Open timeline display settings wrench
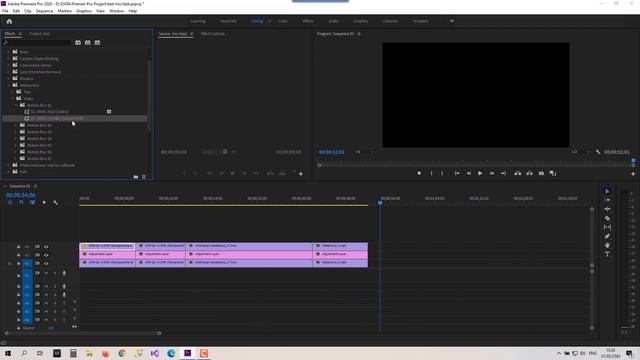The width and height of the screenshot is (640, 360). (x=55, y=202)
